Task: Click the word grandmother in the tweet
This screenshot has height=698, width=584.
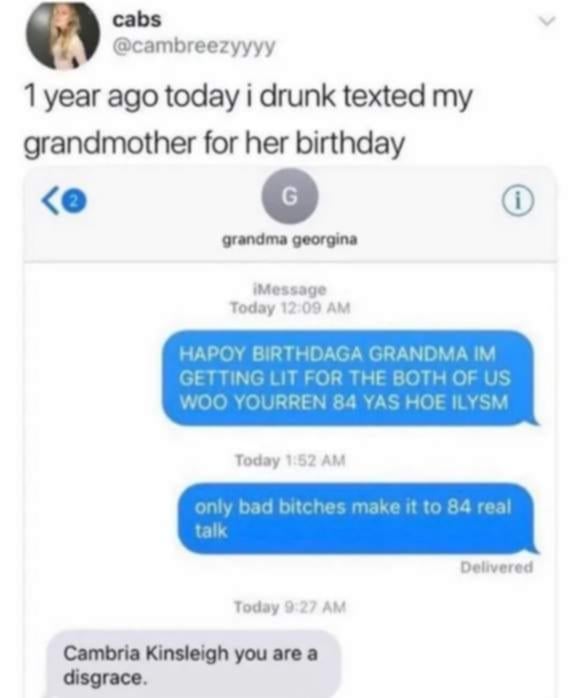Action: (110, 143)
